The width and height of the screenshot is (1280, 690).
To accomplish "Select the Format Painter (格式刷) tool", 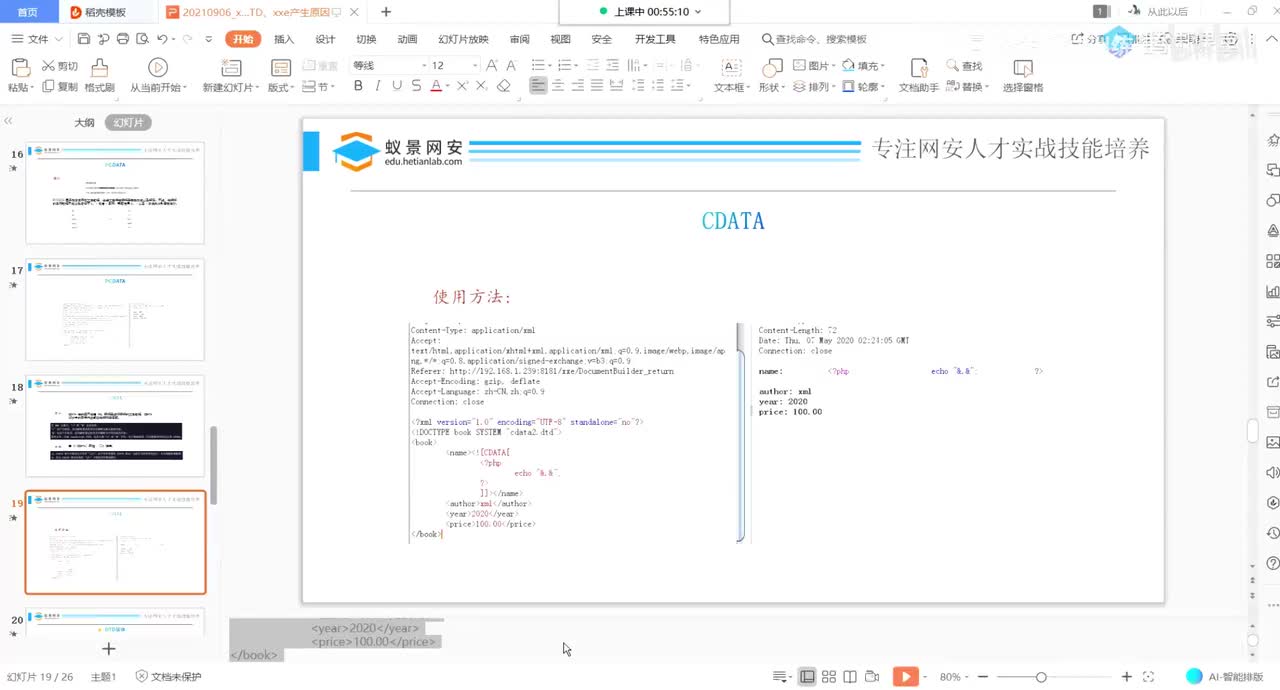I will [x=99, y=75].
